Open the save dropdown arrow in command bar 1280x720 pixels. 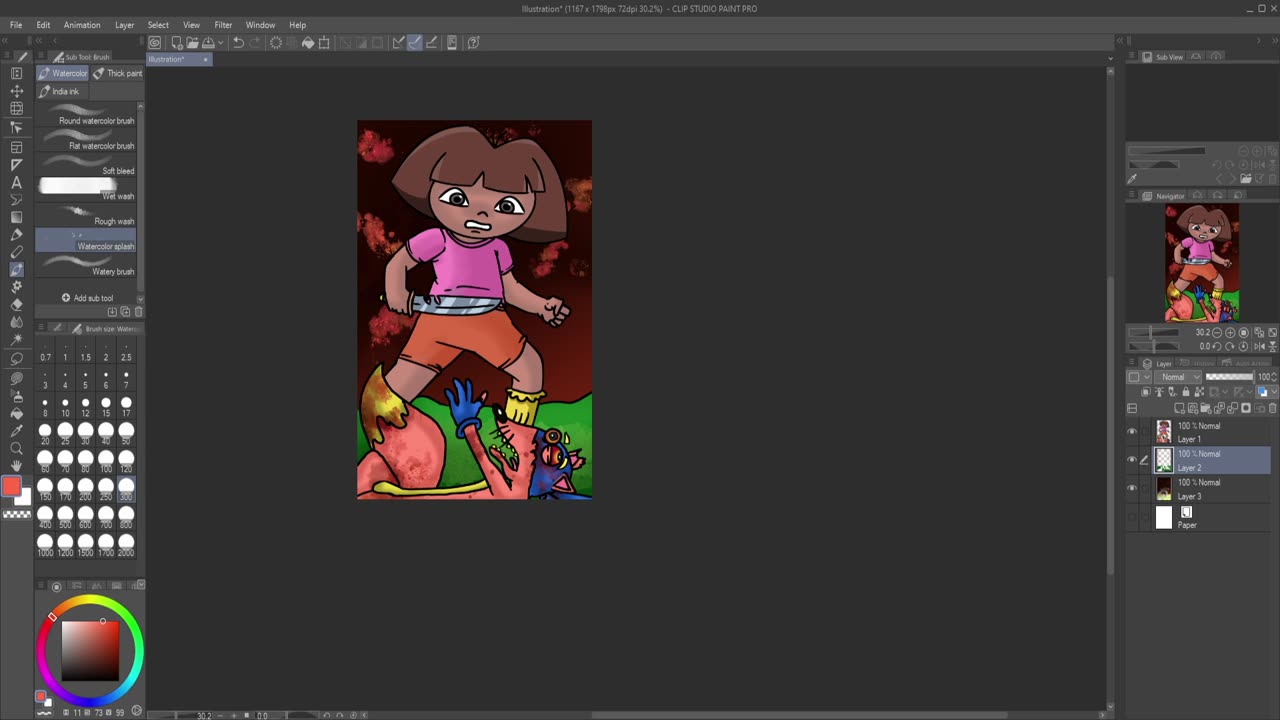[220, 42]
